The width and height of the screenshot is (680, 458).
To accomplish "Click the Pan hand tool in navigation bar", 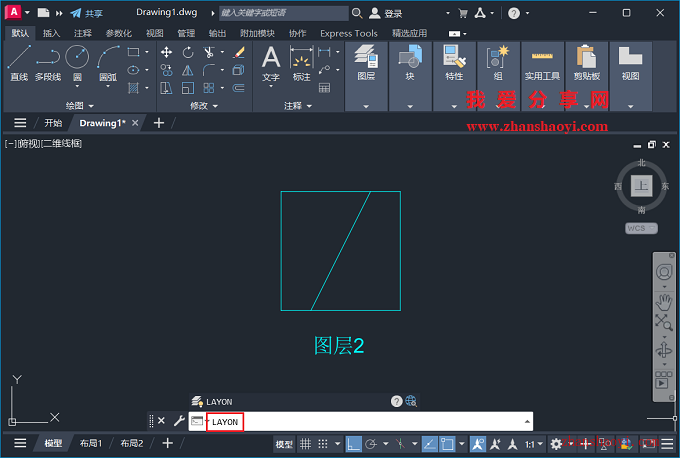I will (x=664, y=302).
